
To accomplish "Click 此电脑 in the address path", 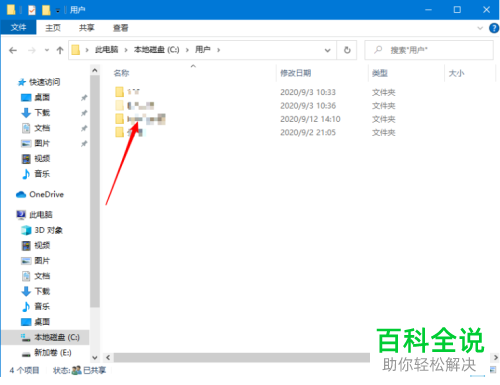I will pyautogui.click(x=106, y=50).
